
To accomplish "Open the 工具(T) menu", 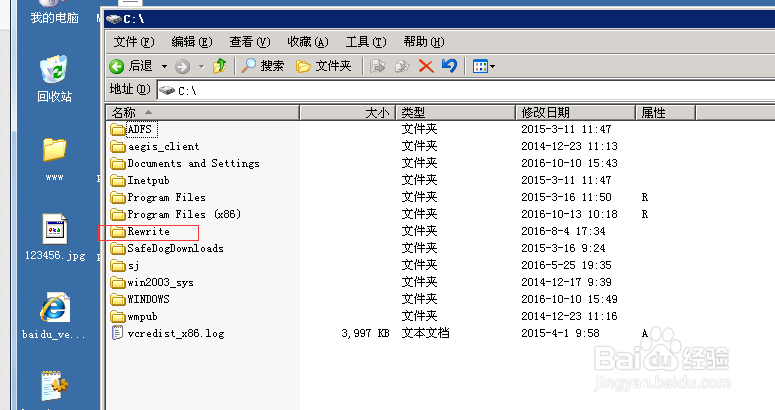I will point(366,42).
